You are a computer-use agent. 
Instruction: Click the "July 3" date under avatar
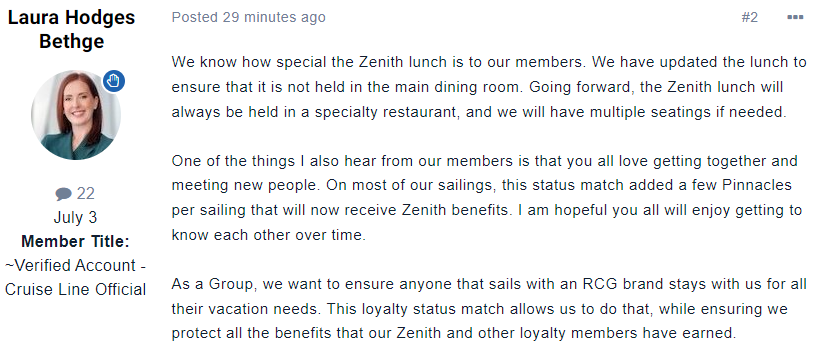pyautogui.click(x=75, y=217)
